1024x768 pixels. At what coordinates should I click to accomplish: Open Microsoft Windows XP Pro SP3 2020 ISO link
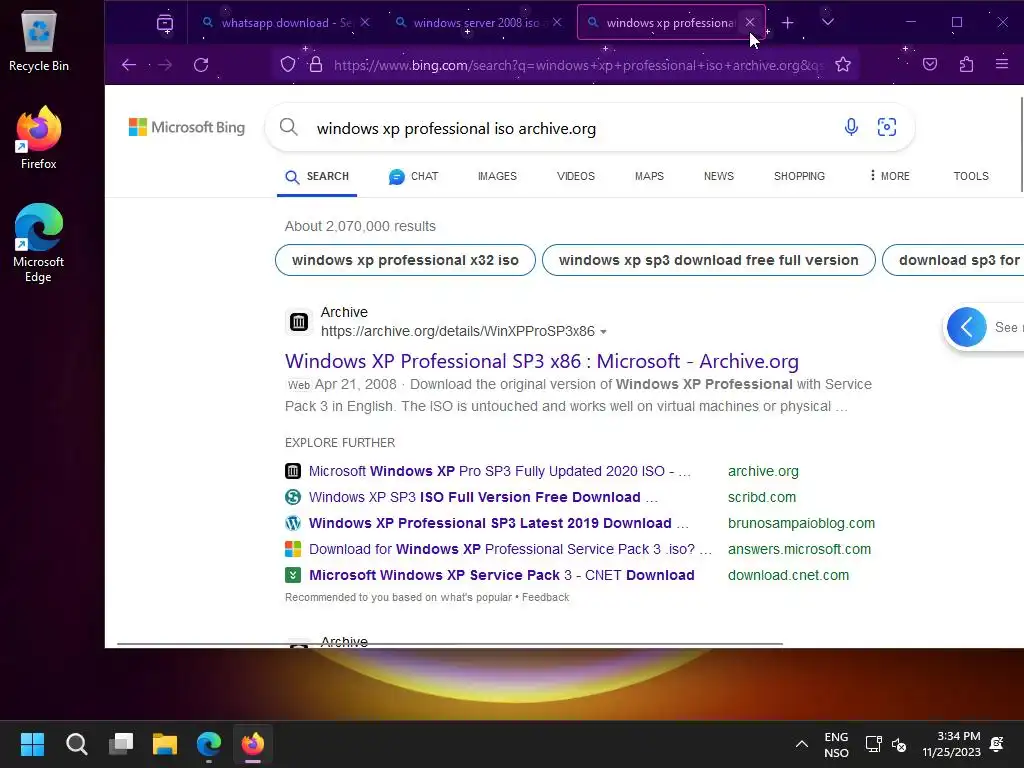[500, 472]
